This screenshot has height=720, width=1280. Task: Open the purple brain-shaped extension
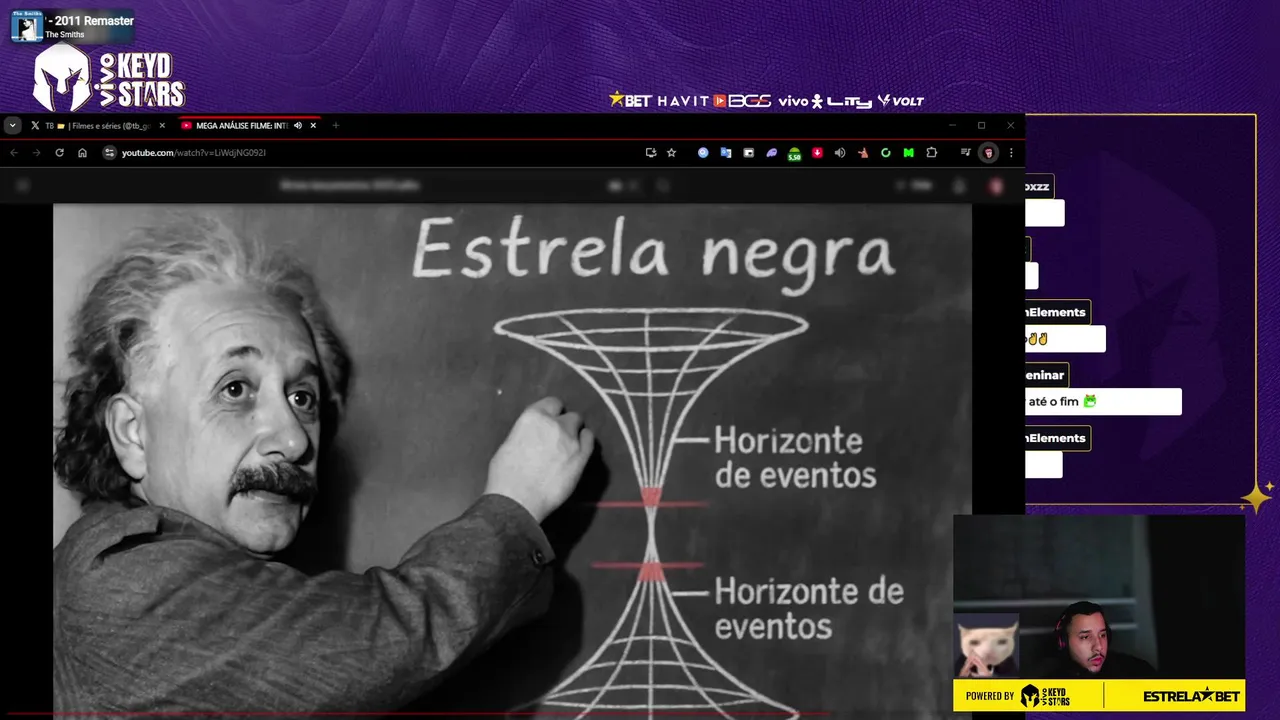click(x=771, y=153)
